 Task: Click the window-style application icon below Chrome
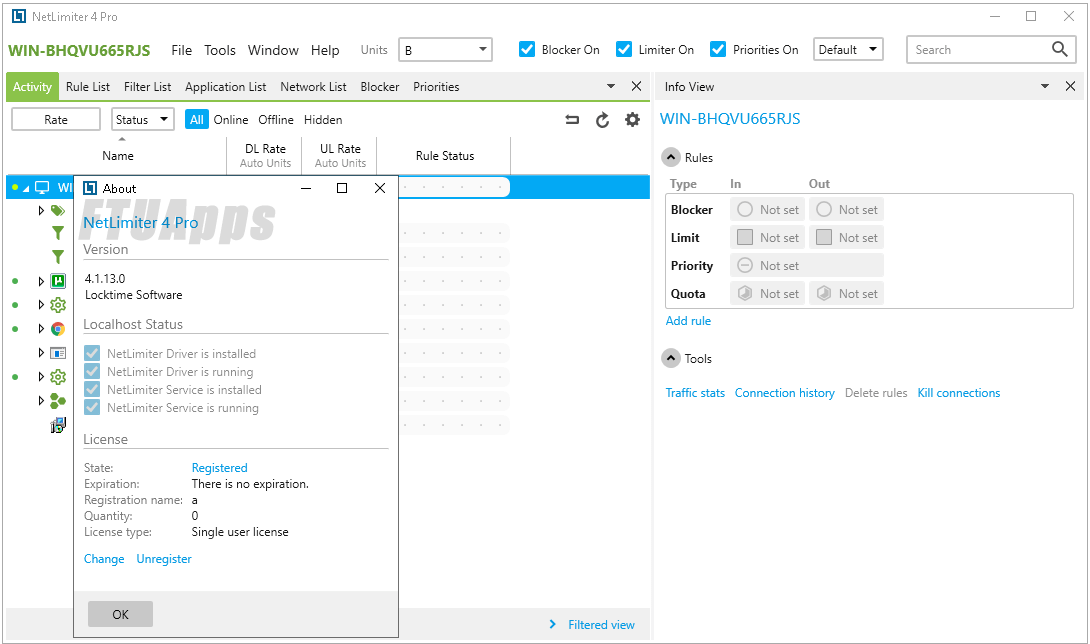58,353
